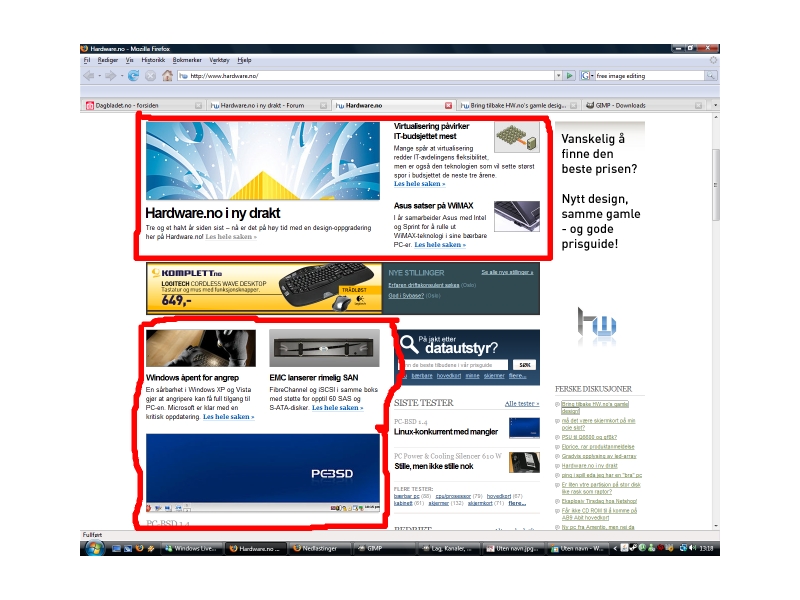This screenshot has width=800, height=600.
Task: Click the 'skjermkort' test category link
Action: [x=480, y=503]
